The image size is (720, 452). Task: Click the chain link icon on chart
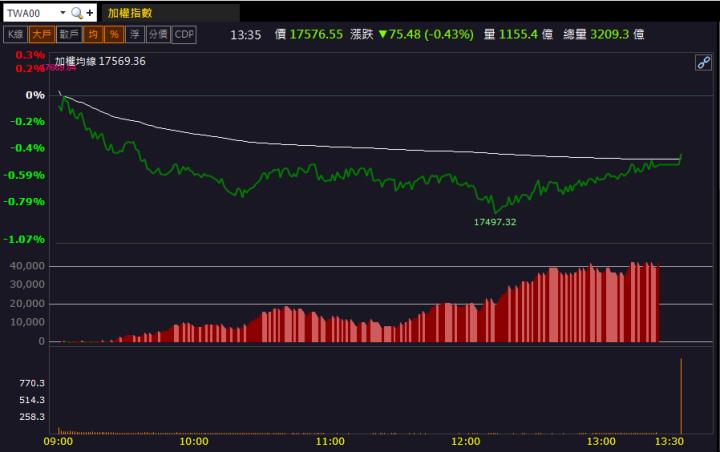(x=703, y=62)
